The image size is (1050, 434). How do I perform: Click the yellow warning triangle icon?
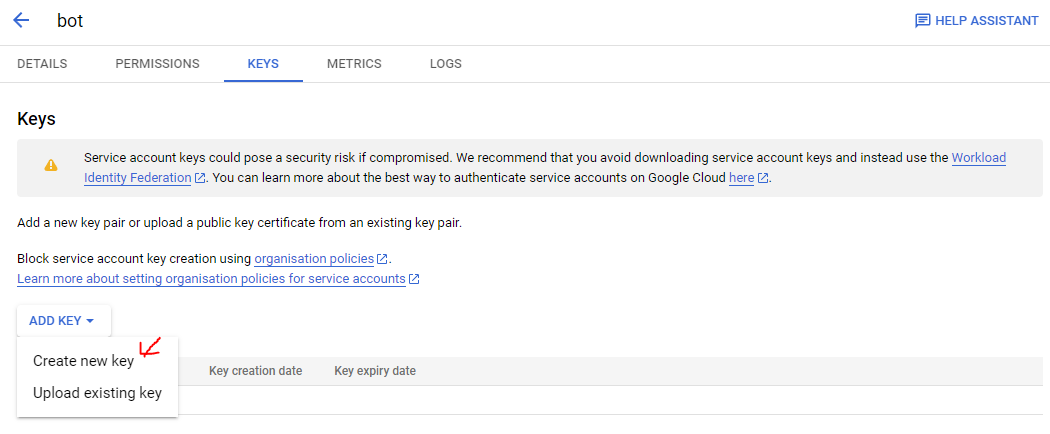(x=51, y=165)
